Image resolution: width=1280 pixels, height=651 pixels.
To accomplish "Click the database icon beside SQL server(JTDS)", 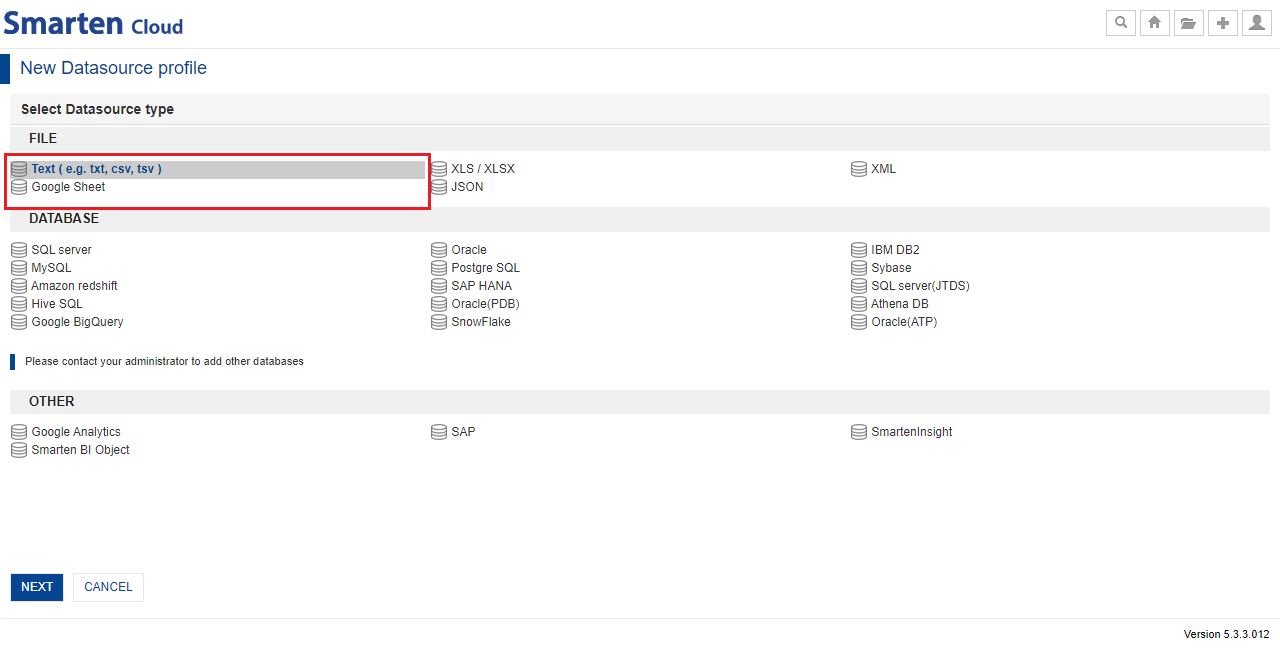I will (x=859, y=286).
